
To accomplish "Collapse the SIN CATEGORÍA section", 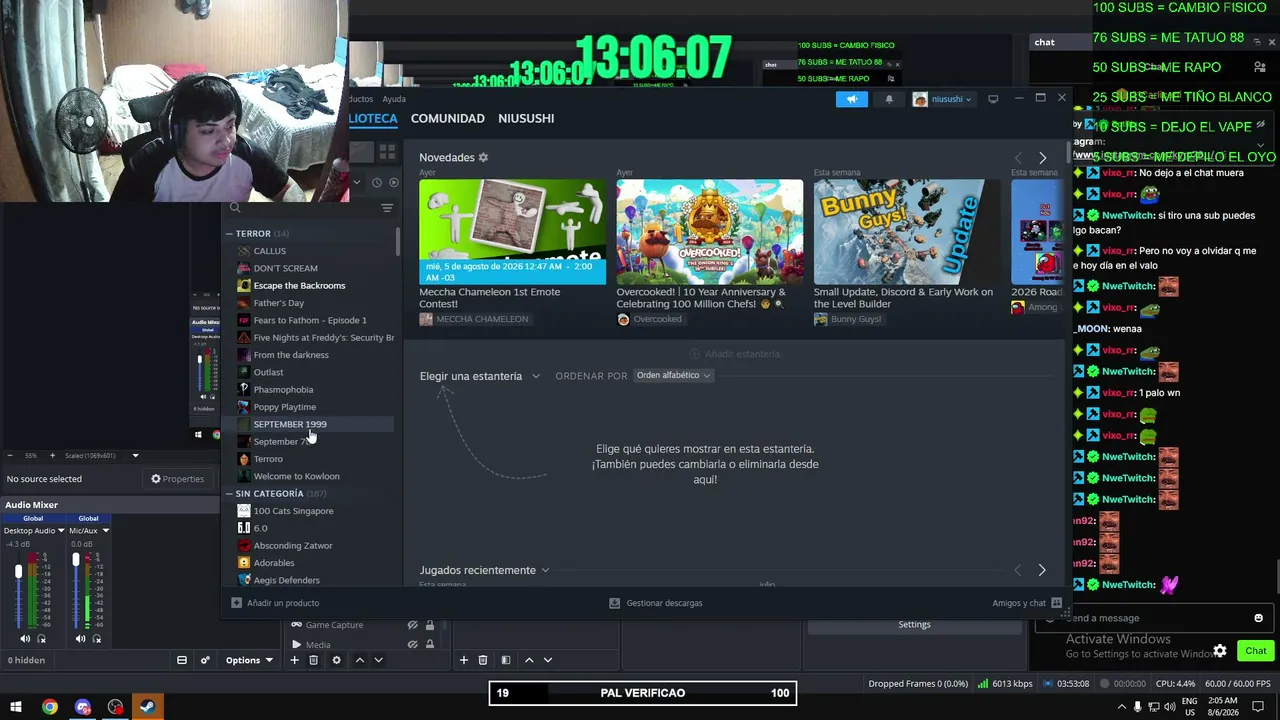I will (229, 494).
